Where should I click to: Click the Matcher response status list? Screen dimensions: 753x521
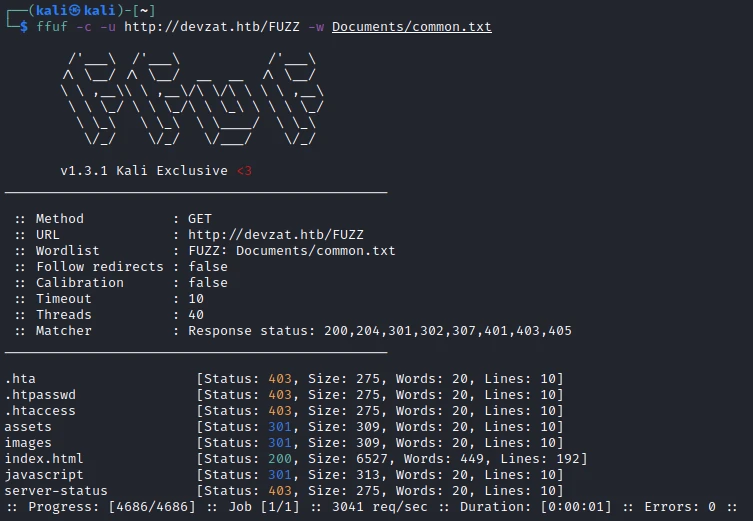380,331
